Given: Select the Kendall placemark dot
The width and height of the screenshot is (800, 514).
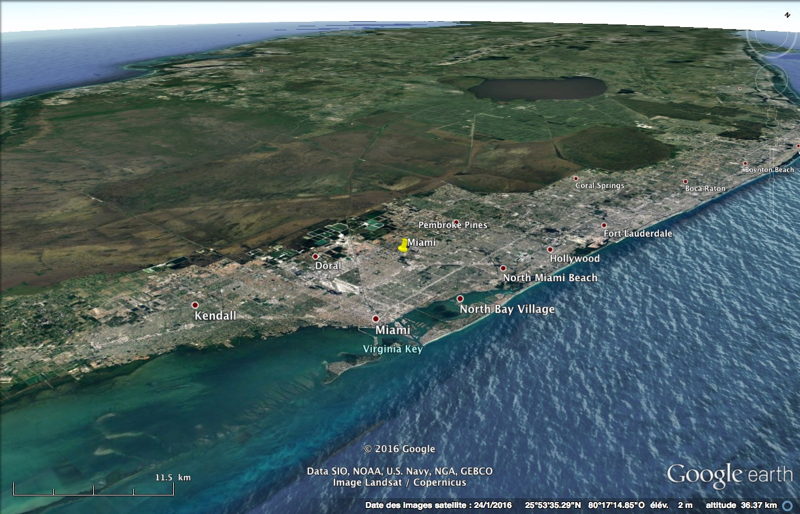Looking at the screenshot, I should coord(196,305).
